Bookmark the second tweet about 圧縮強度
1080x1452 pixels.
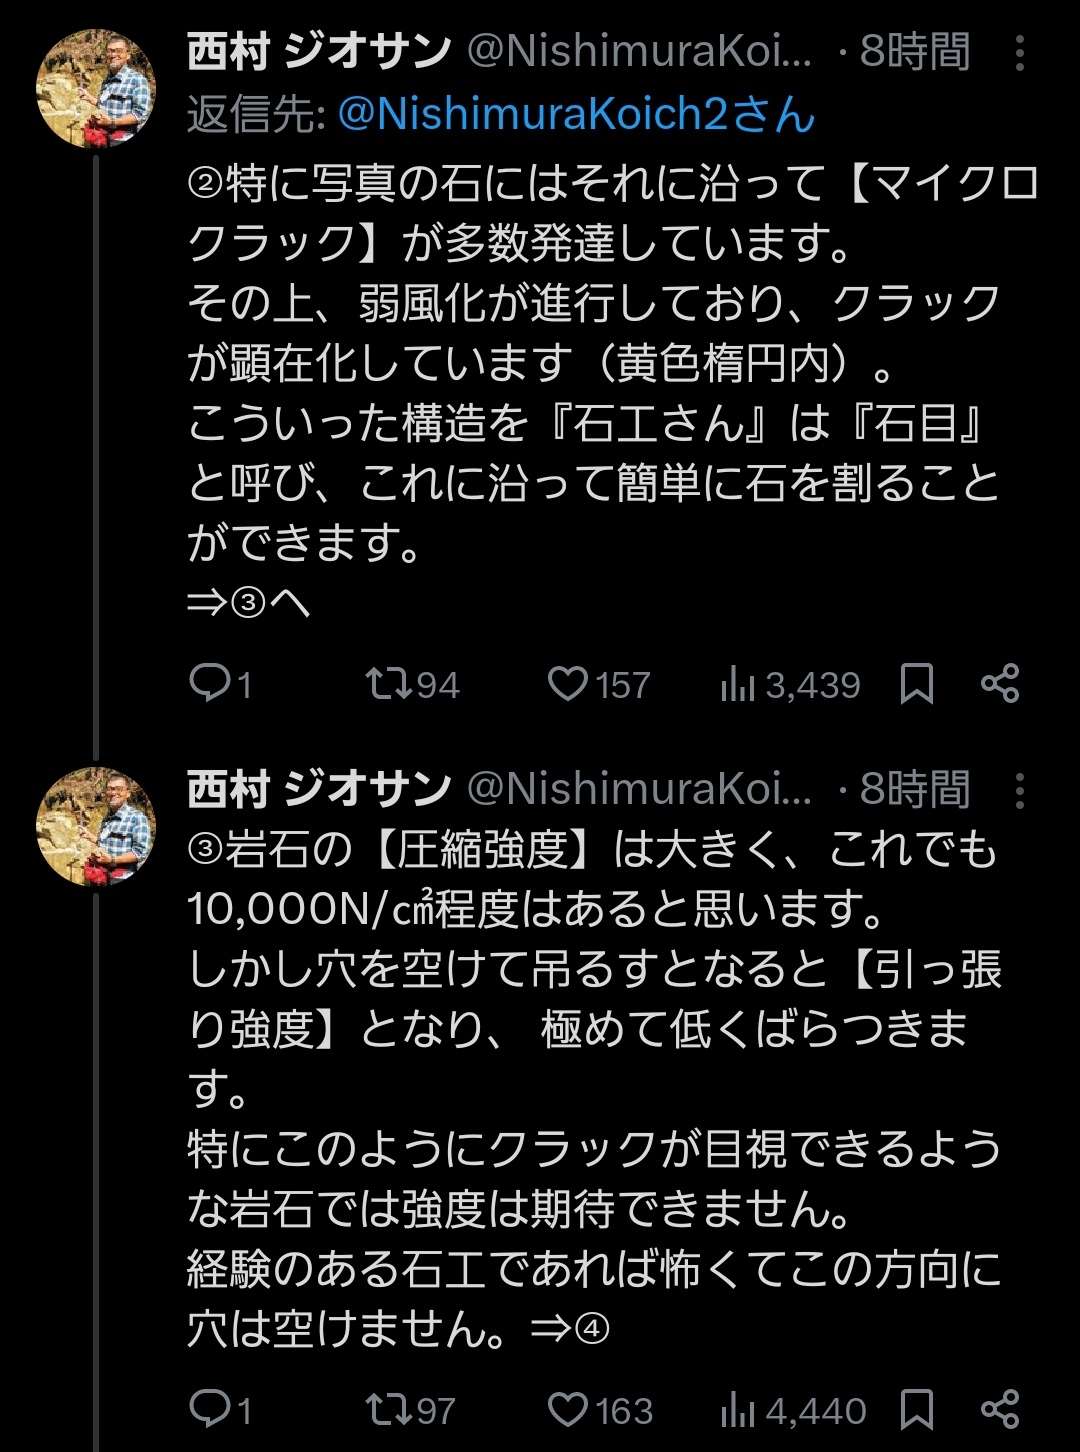(917, 1409)
